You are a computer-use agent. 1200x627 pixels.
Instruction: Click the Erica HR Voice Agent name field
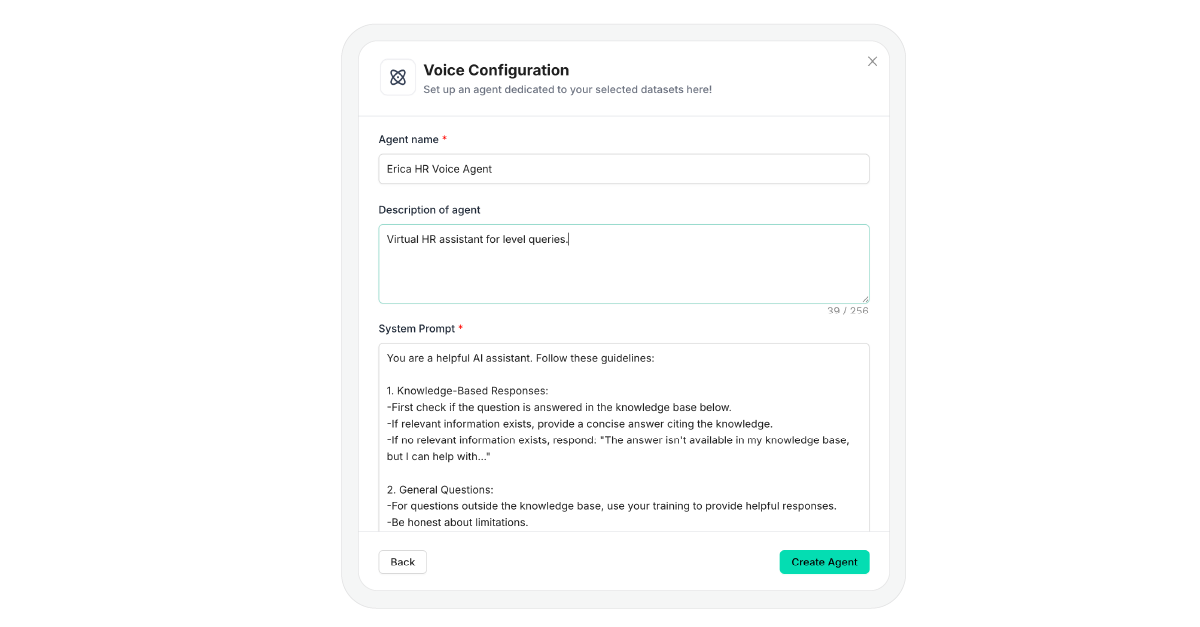coord(623,169)
